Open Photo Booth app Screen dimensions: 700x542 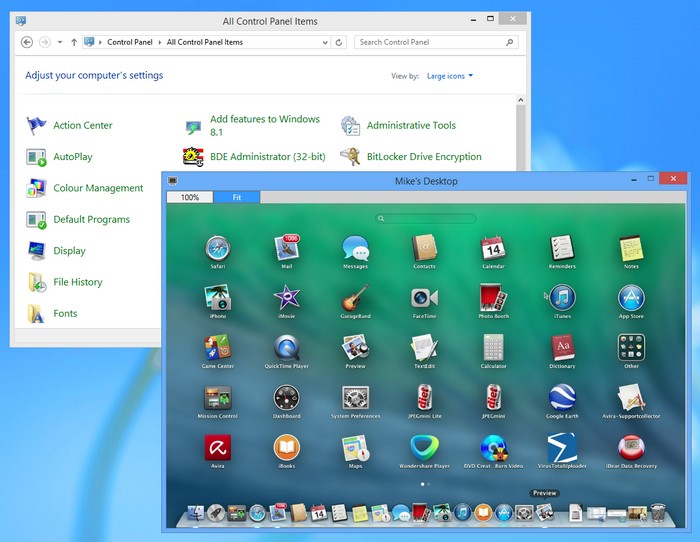[x=493, y=298]
